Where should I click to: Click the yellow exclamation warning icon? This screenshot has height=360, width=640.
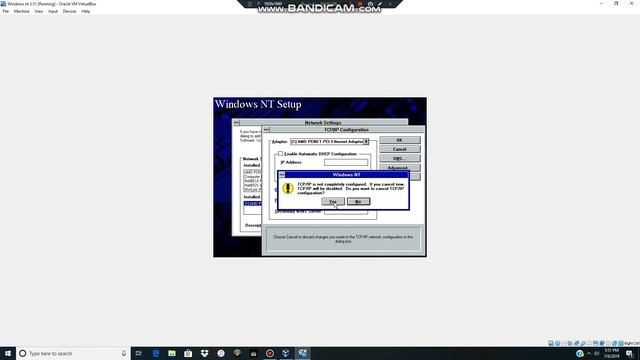click(x=288, y=188)
